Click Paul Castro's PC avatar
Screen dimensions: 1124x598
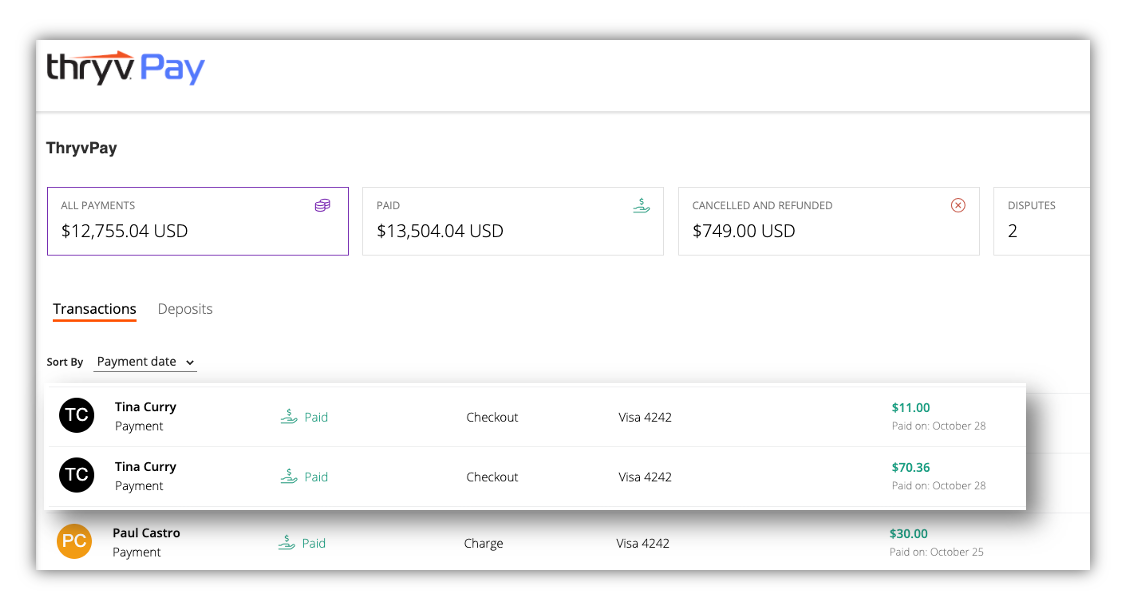tap(75, 541)
